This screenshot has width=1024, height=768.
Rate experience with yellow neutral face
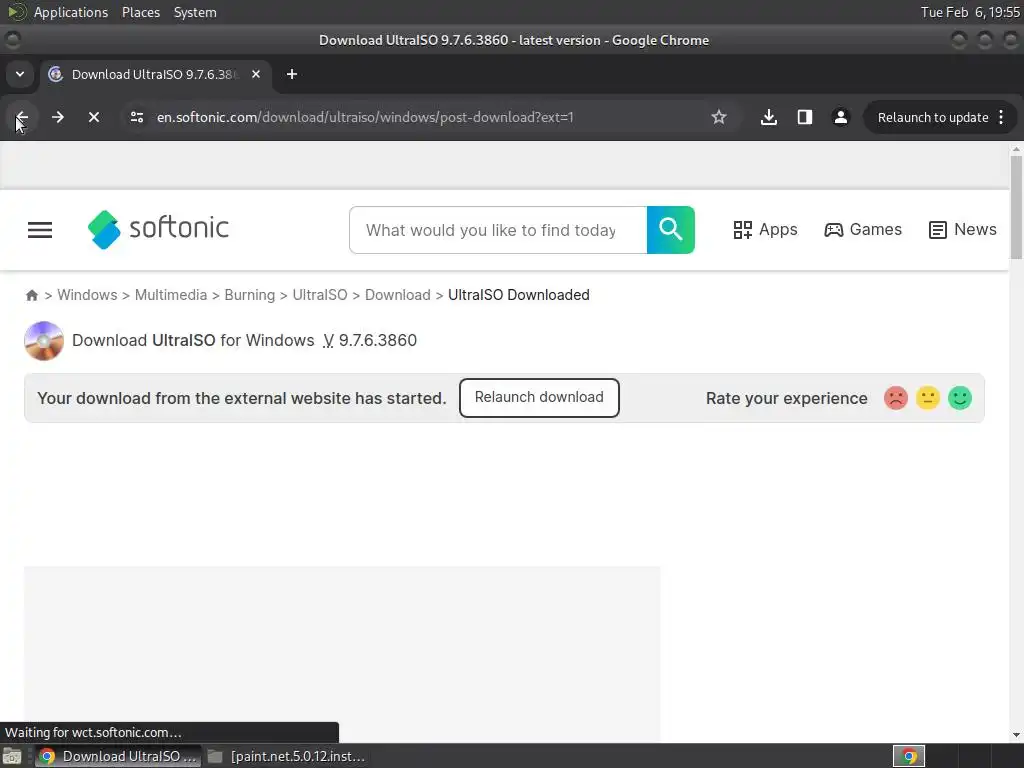point(928,398)
